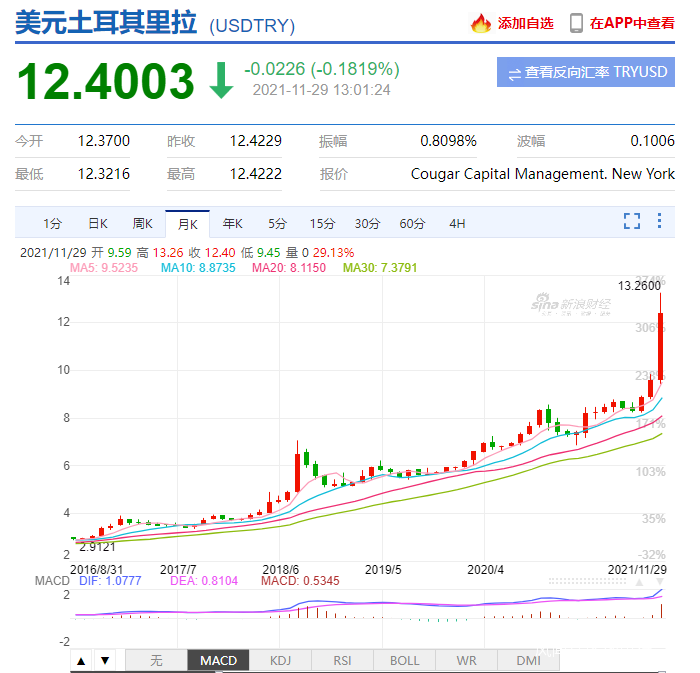Select the MACD indicator tab
Image resolution: width=700 pixels, height=673 pixels.
pyautogui.click(x=218, y=661)
